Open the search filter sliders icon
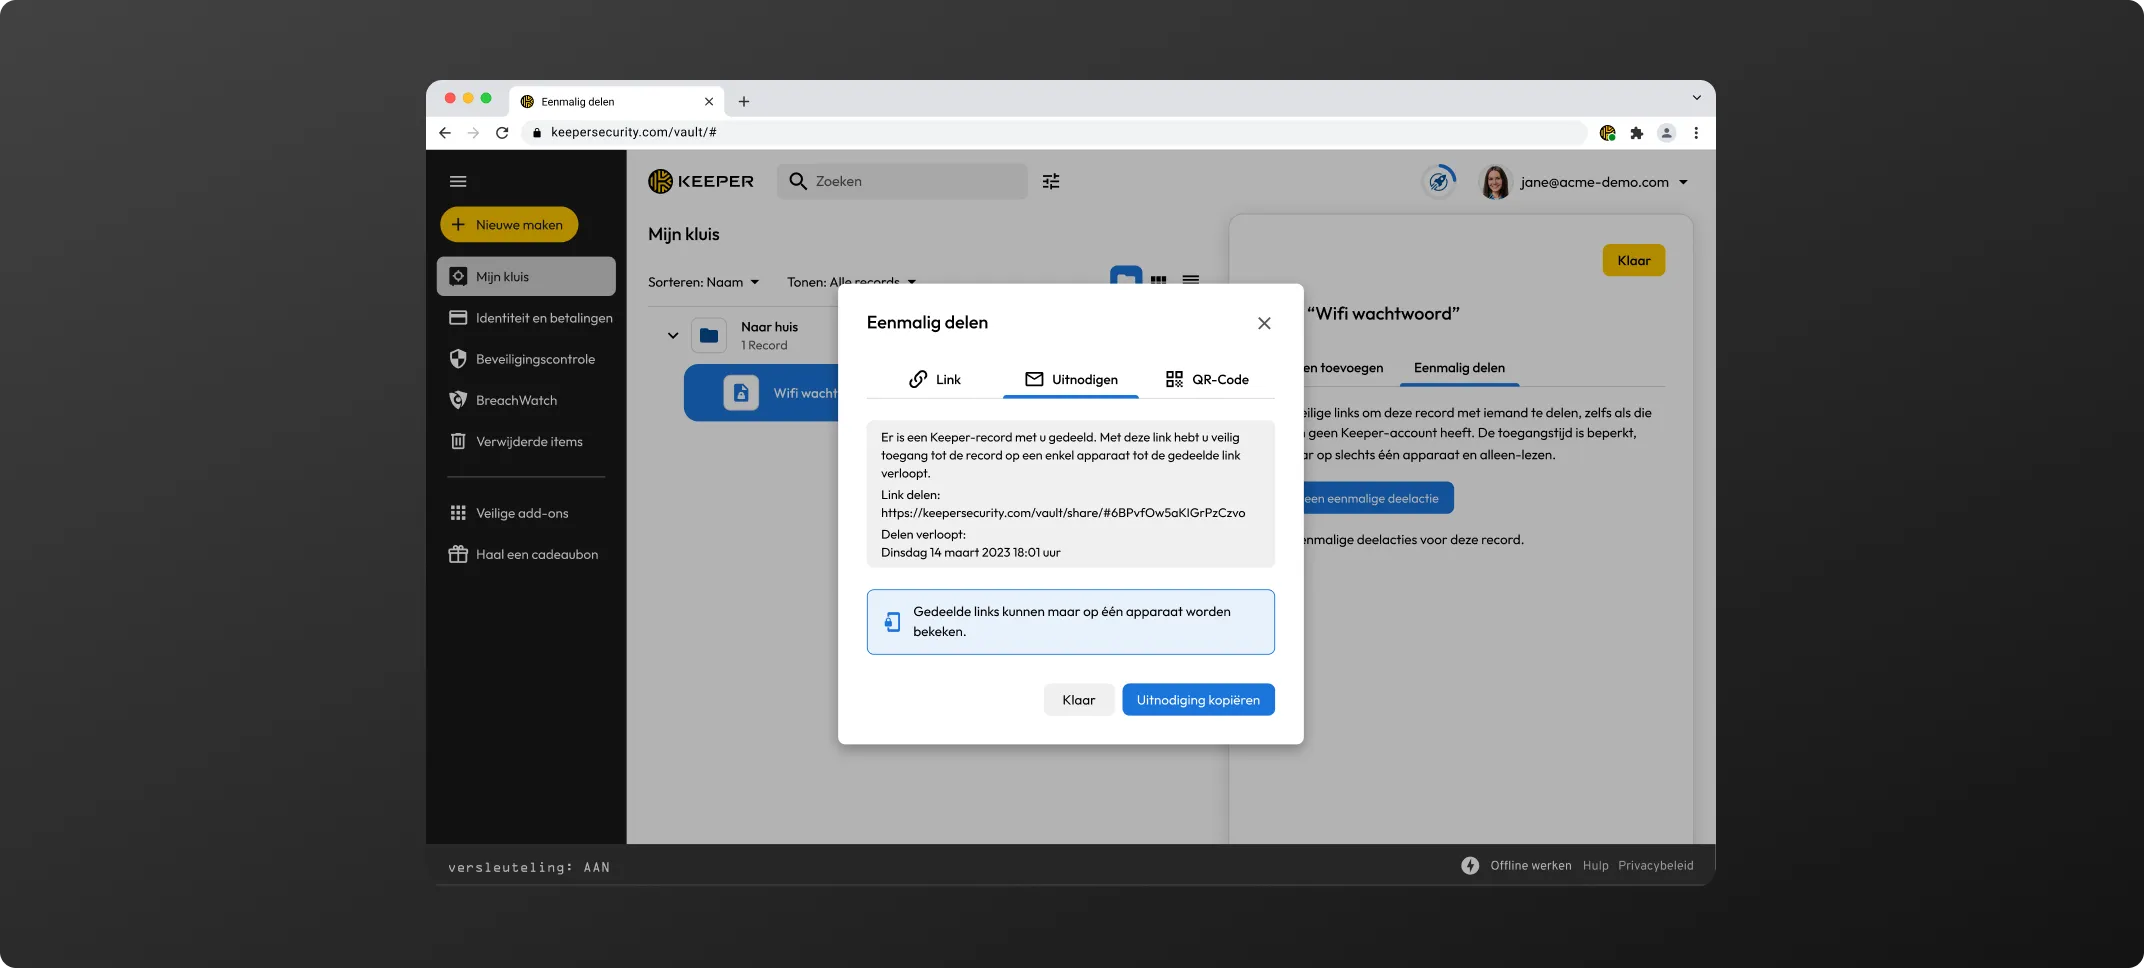Viewport: 2144px width, 968px height. click(1051, 181)
